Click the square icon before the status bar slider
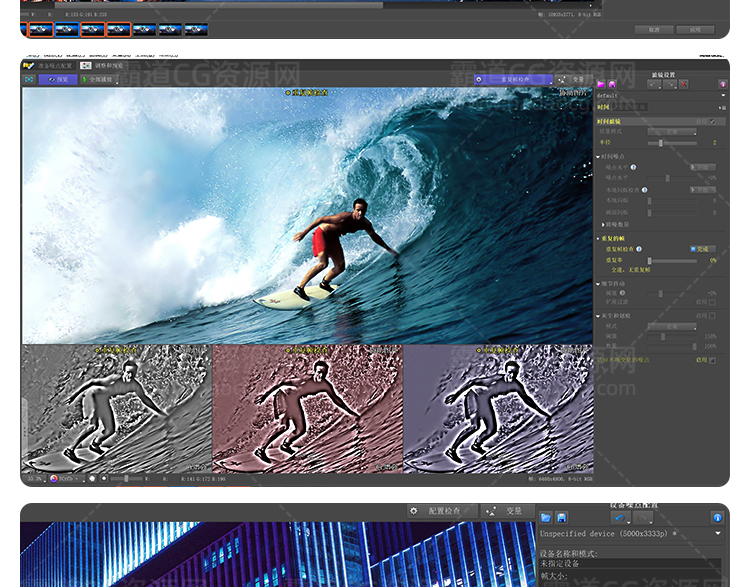750x587 pixels. 104,478
